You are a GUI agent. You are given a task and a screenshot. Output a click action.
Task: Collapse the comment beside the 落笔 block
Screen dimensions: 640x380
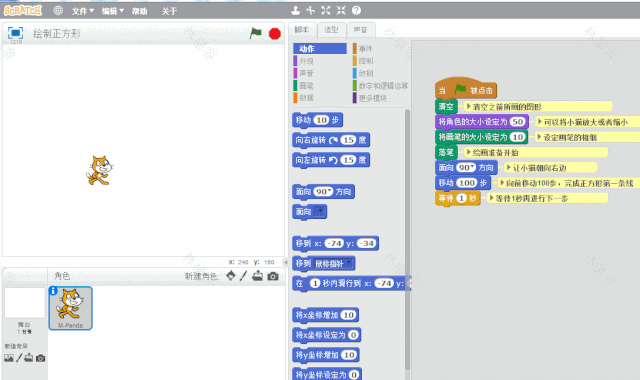click(469, 152)
